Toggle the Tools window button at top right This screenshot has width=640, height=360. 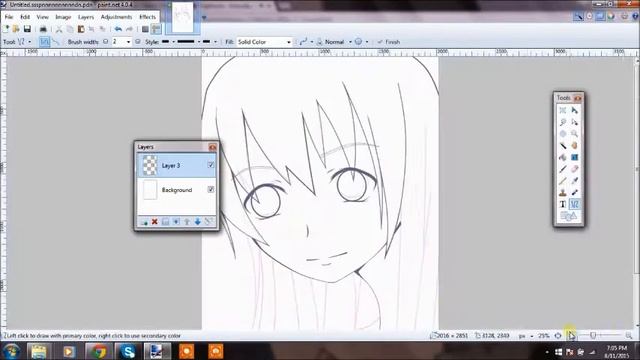tap(578, 16)
